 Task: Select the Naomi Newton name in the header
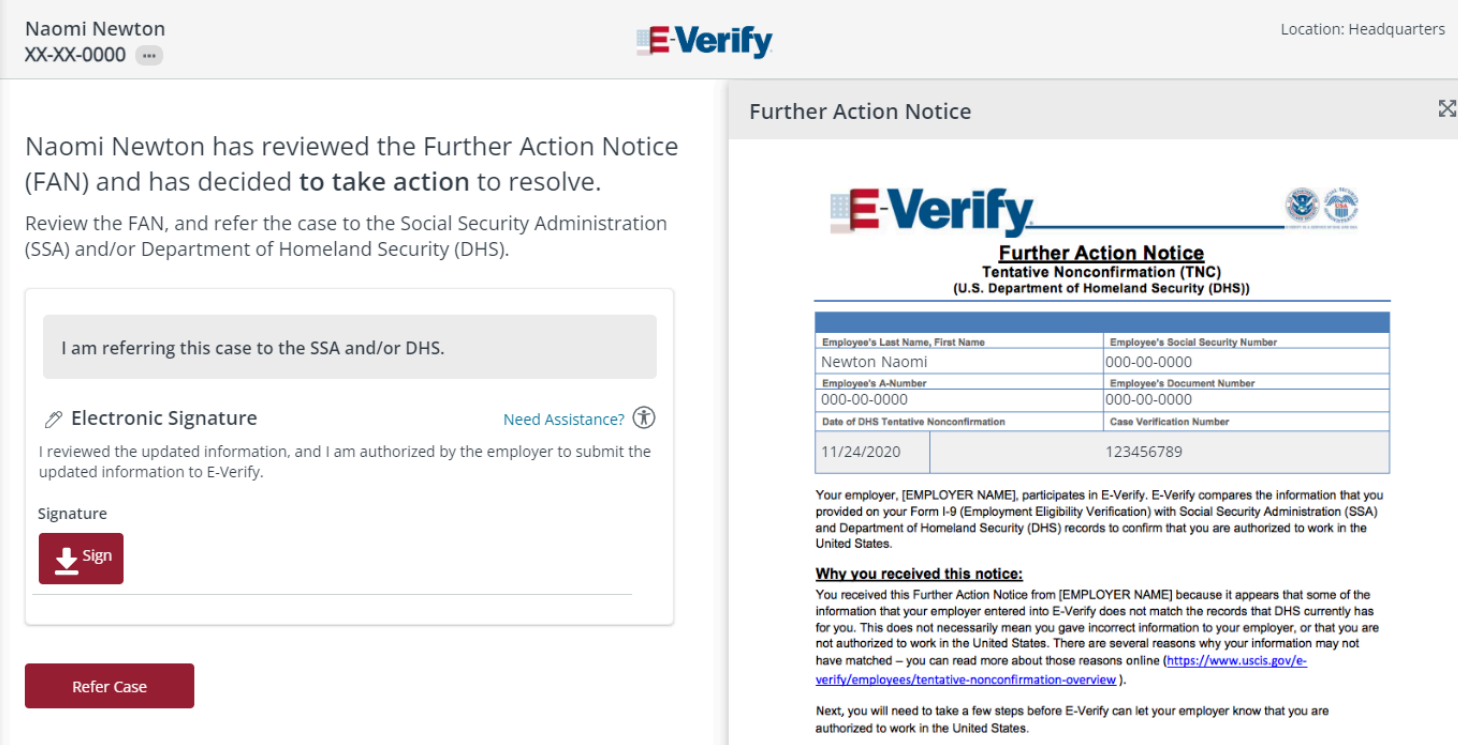pyautogui.click(x=95, y=28)
